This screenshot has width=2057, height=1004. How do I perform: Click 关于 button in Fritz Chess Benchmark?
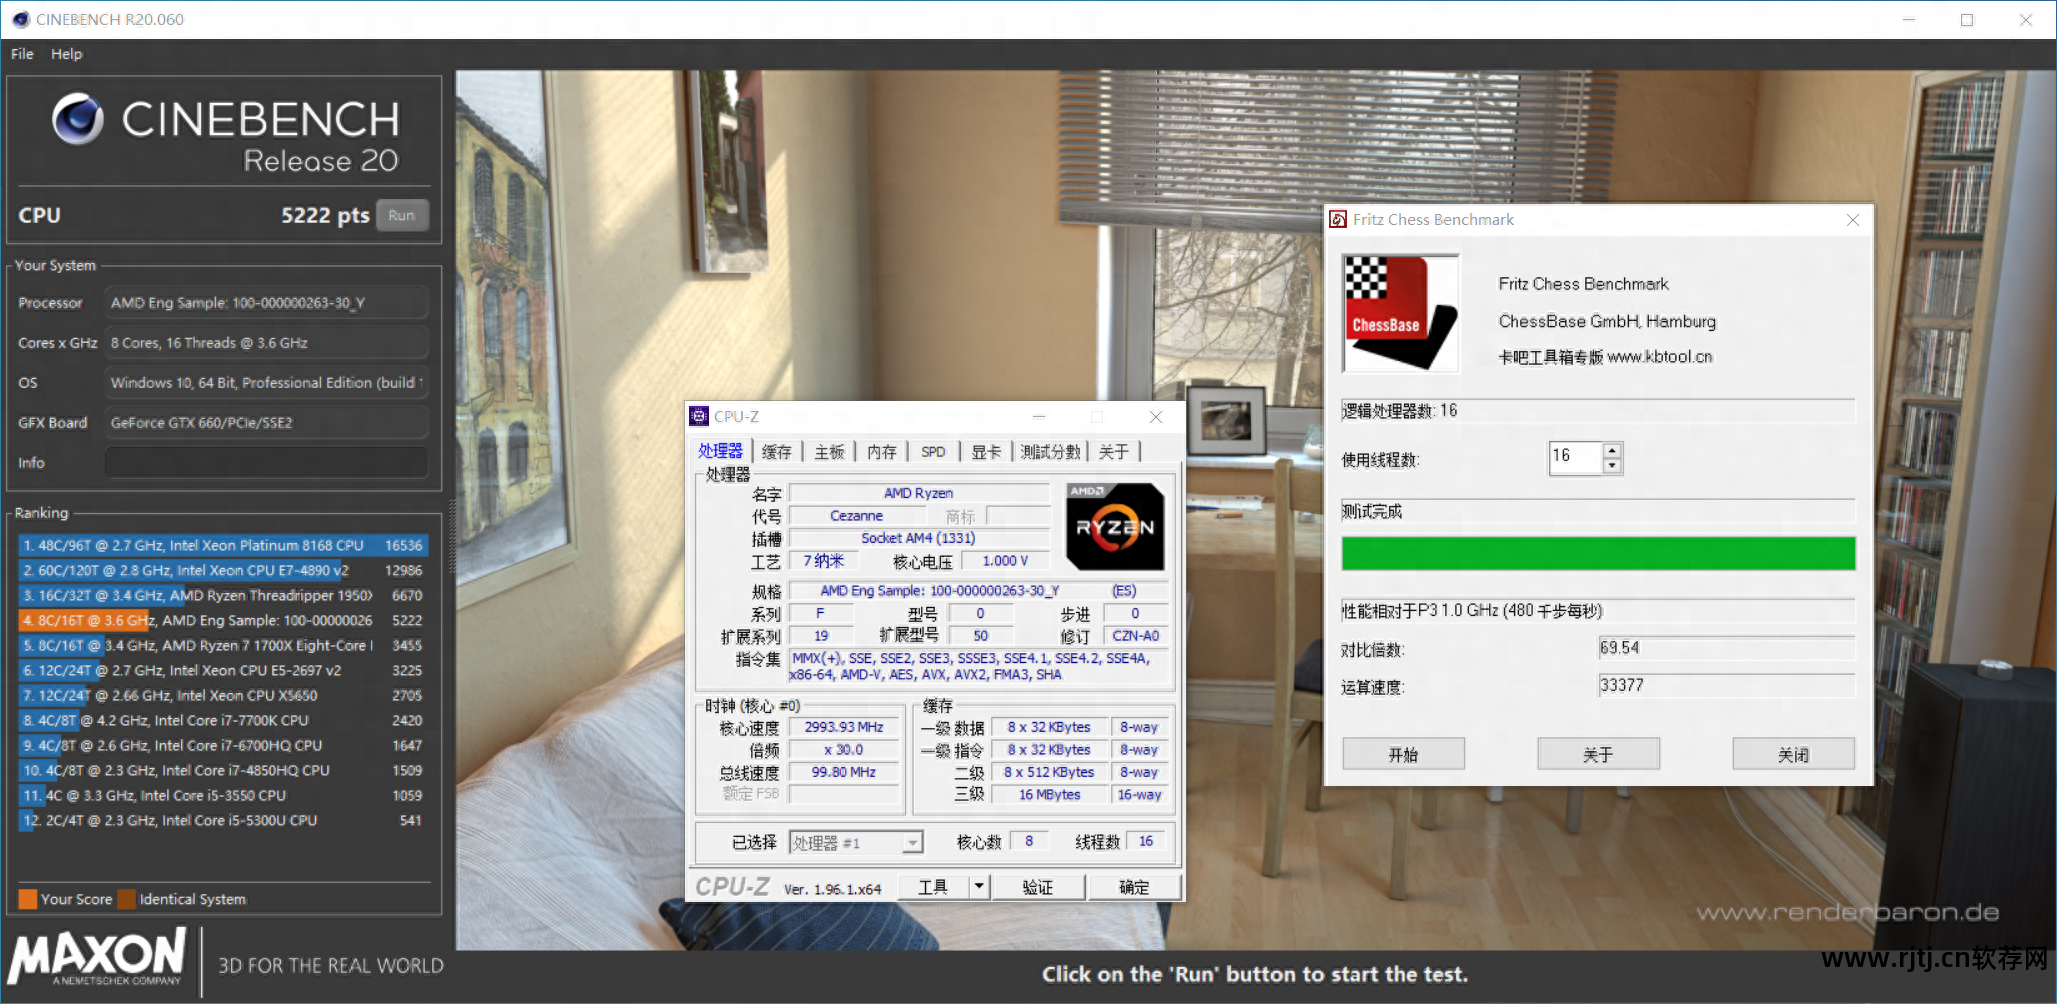point(1598,754)
